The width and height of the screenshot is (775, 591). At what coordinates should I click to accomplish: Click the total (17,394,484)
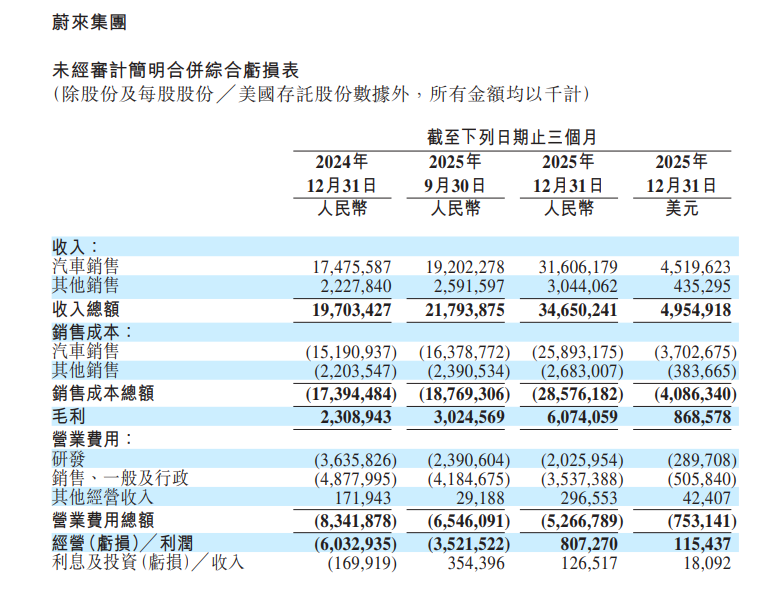(x=351, y=394)
